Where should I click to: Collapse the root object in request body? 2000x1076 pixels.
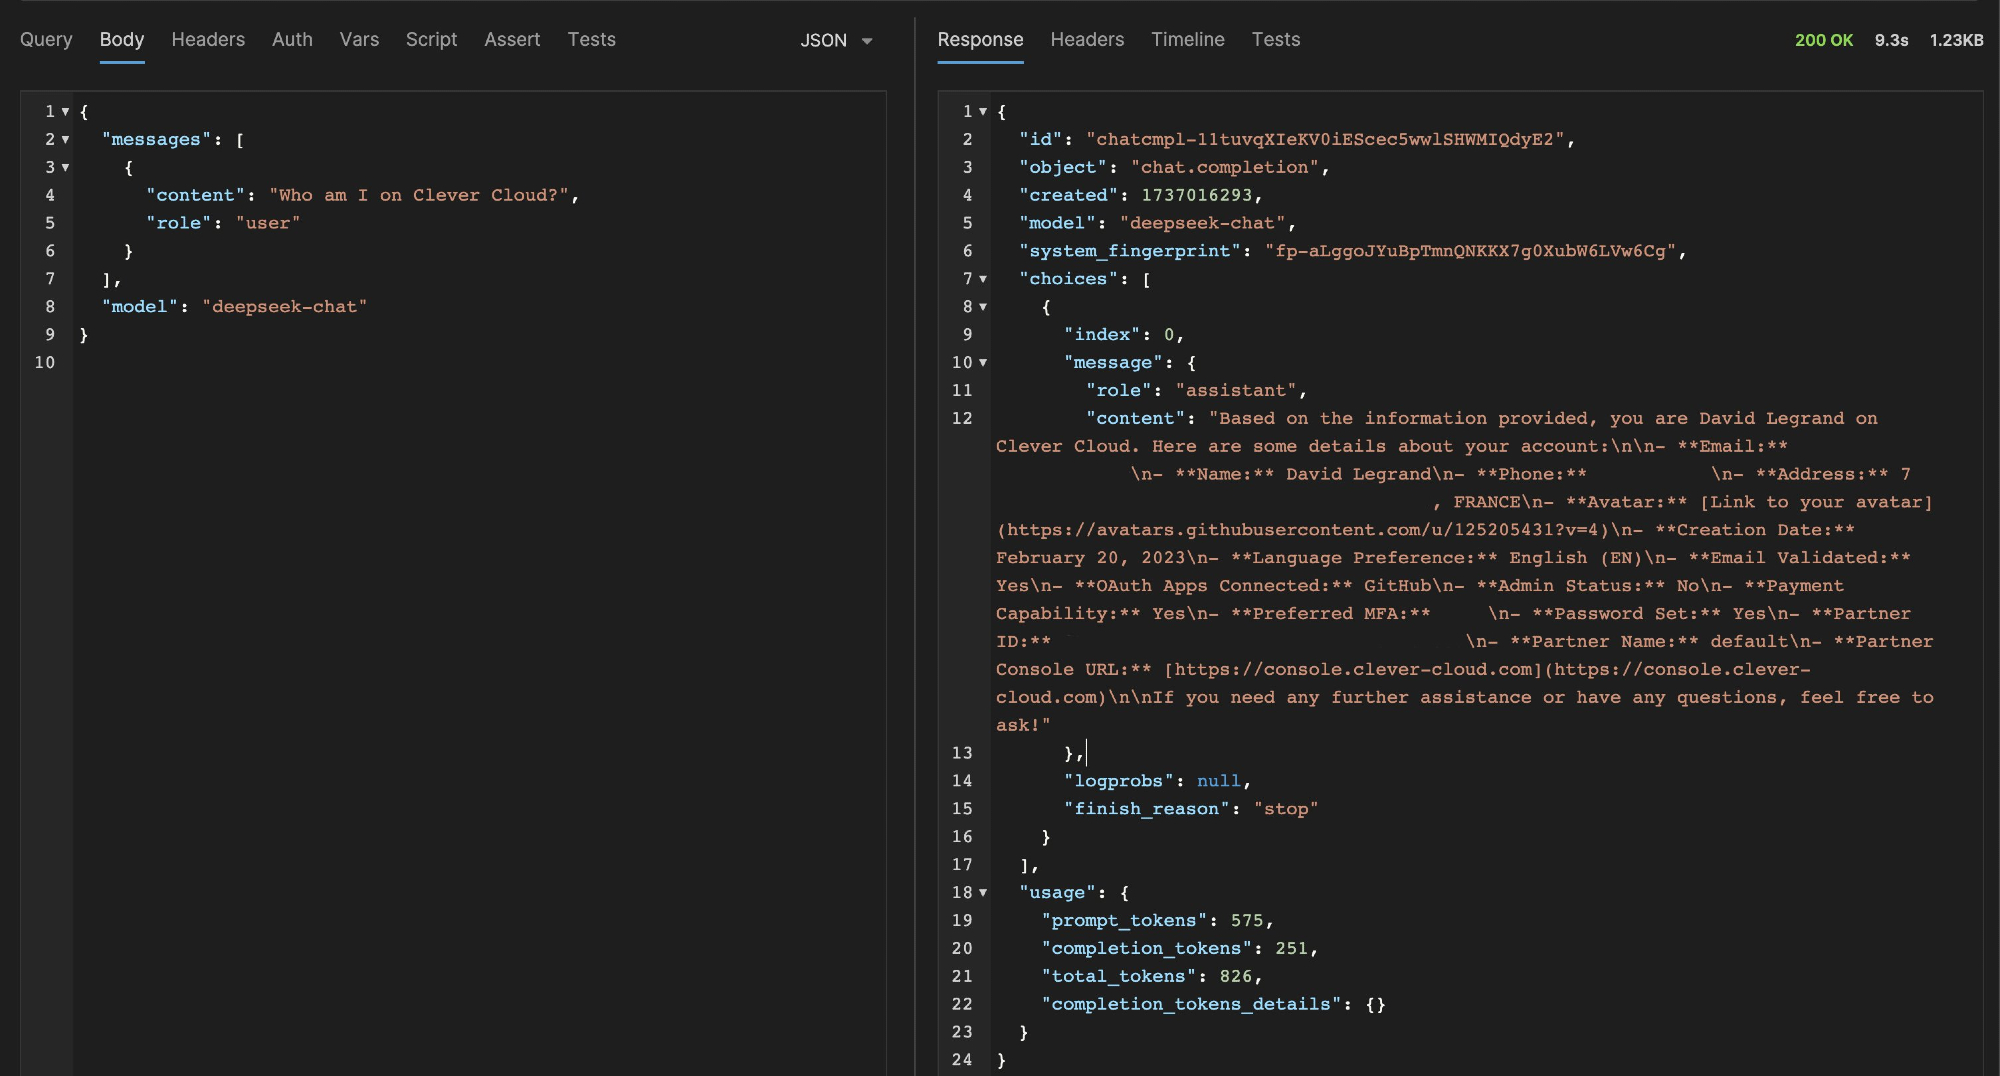65,112
